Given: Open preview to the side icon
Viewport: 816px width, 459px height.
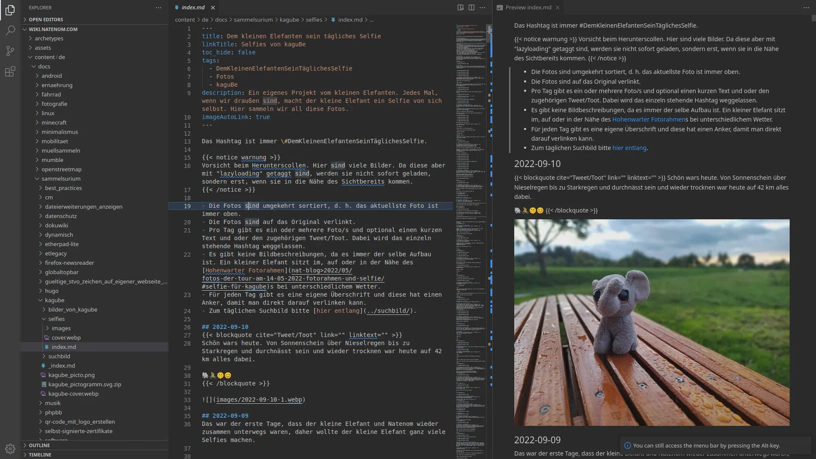Looking at the screenshot, I should pyautogui.click(x=461, y=8).
